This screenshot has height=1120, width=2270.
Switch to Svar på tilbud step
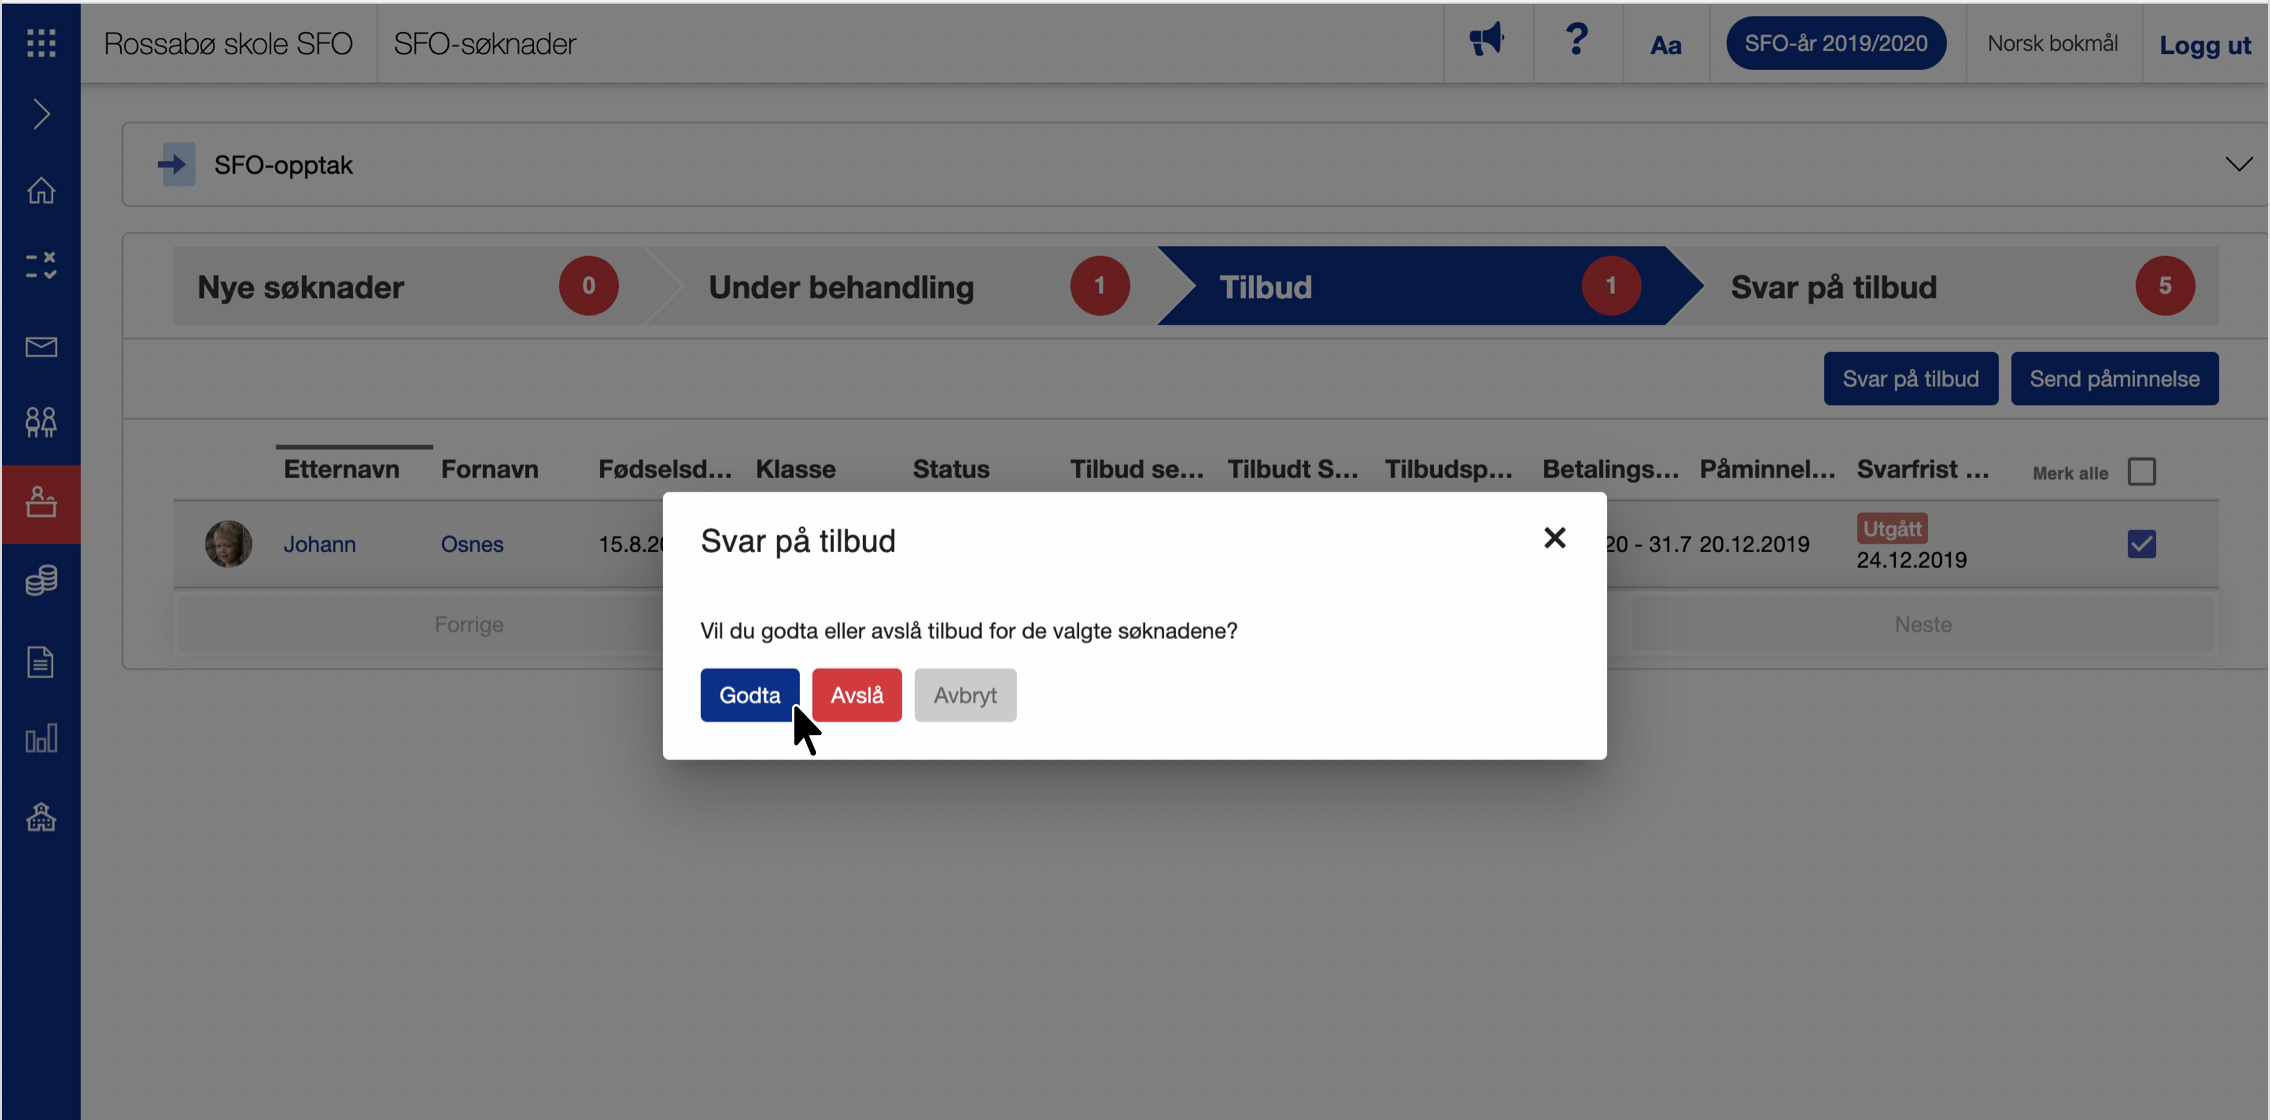tap(1833, 287)
